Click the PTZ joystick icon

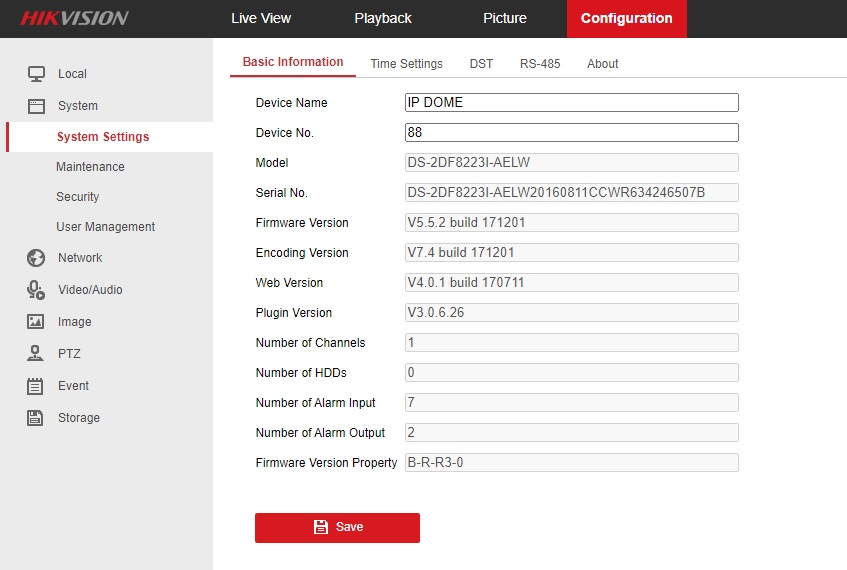36,354
